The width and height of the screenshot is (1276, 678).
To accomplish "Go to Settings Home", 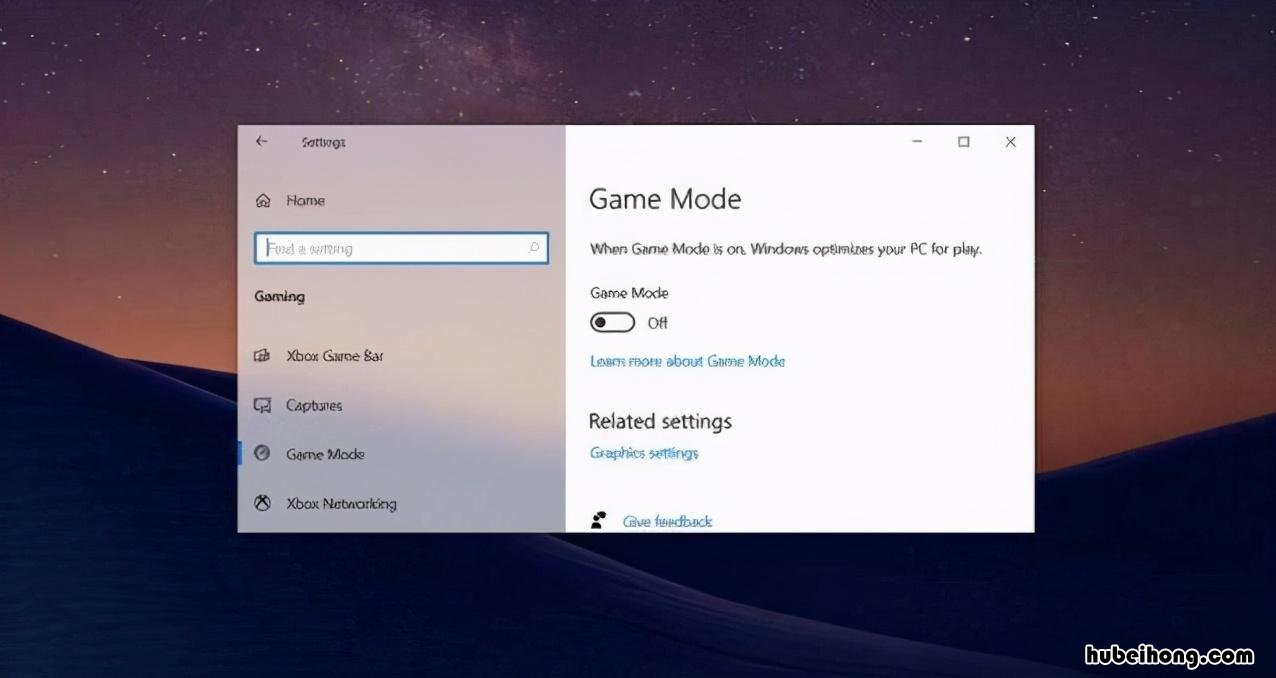I will tap(305, 201).
